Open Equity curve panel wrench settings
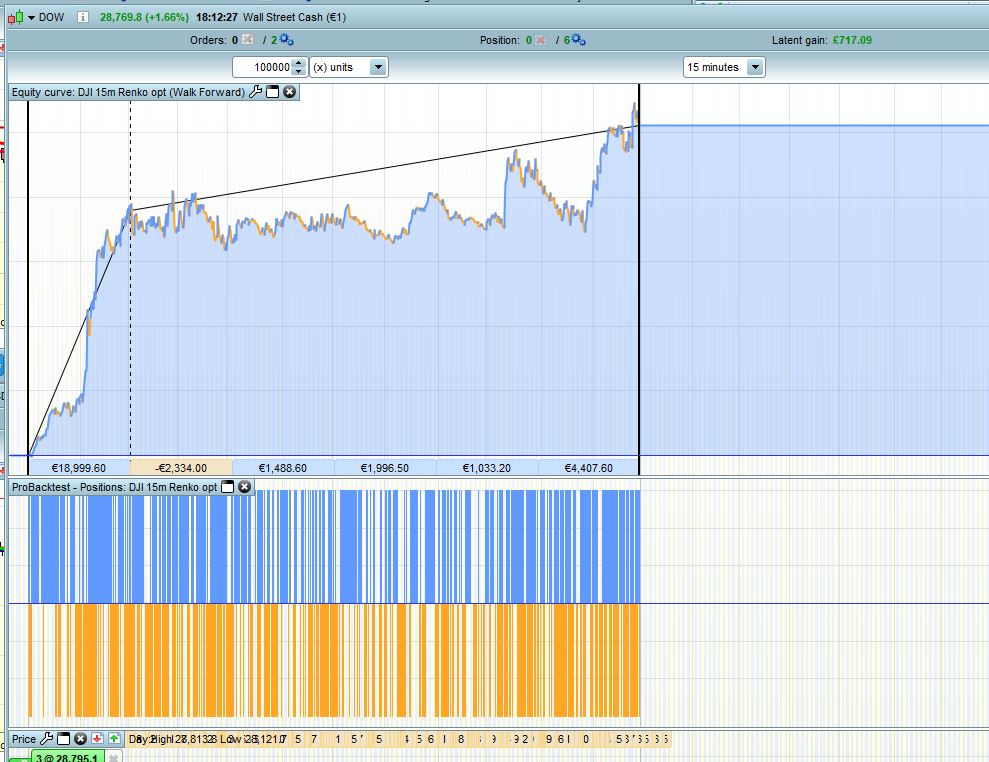Viewport: 989px width, 762px height. (x=255, y=92)
